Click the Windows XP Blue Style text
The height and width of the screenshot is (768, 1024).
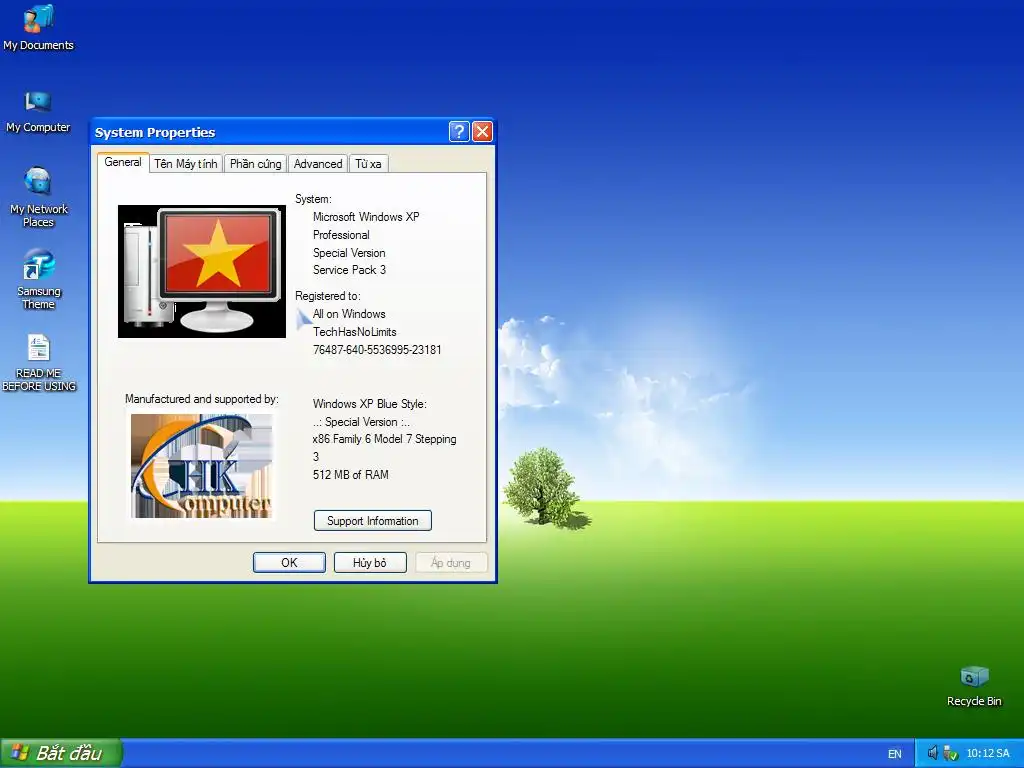[370, 404]
